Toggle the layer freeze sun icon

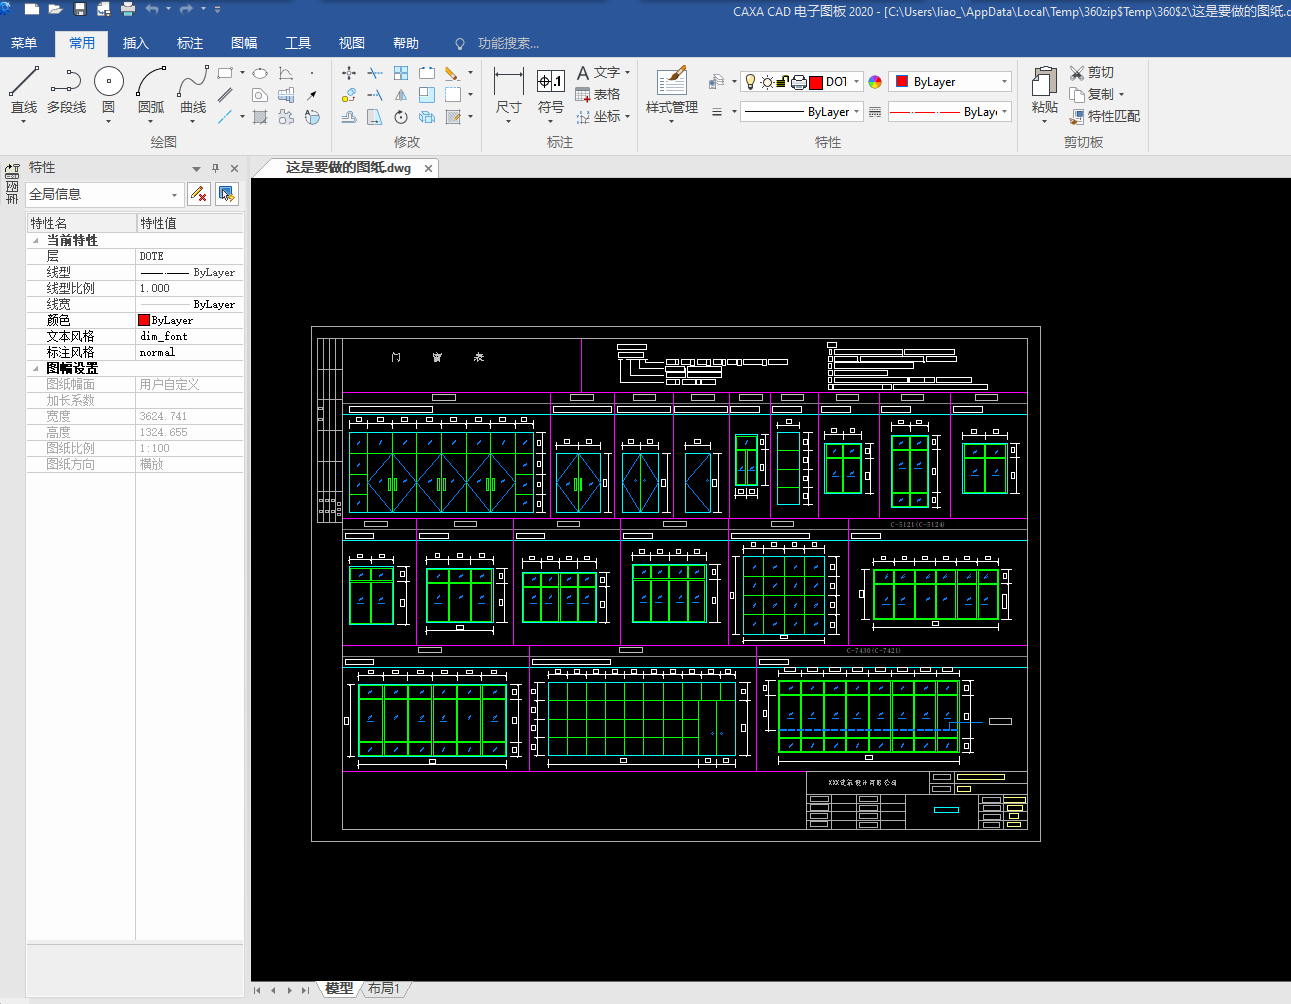767,82
